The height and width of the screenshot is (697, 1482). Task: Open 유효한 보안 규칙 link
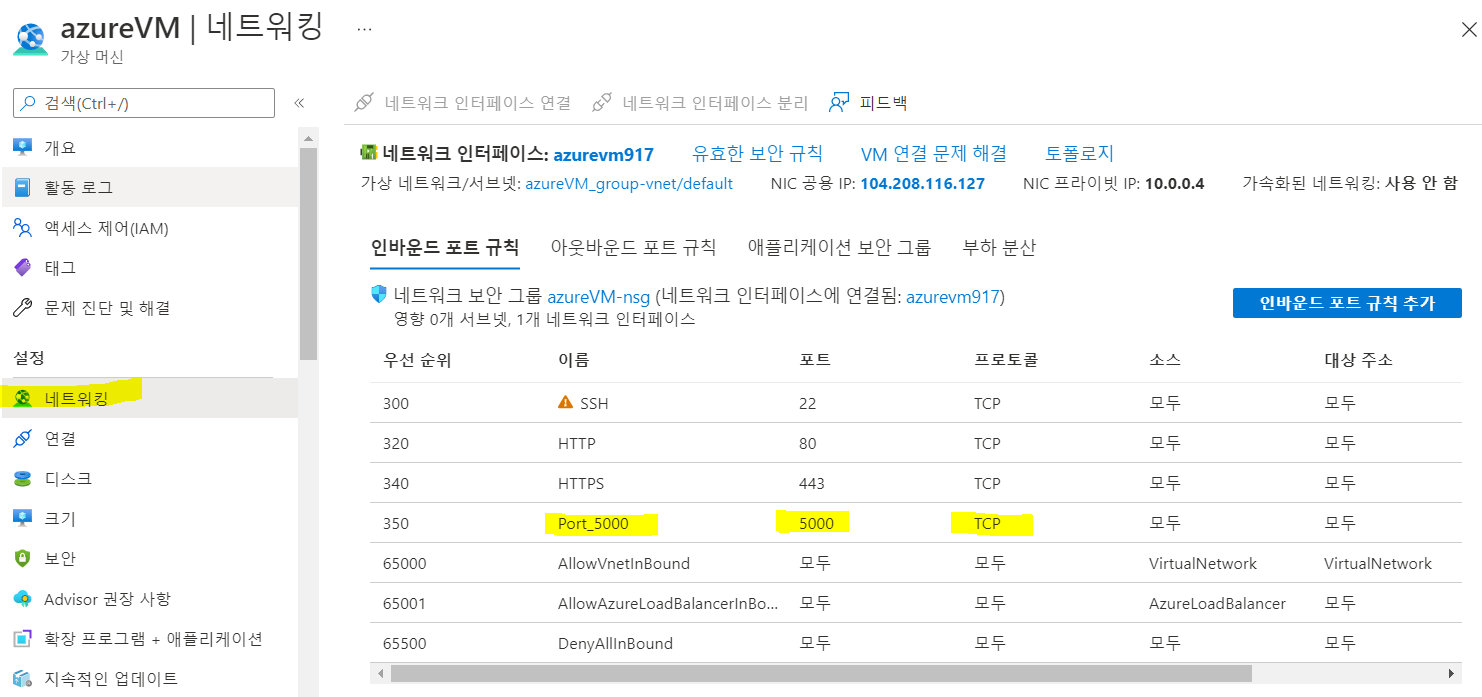click(x=757, y=154)
